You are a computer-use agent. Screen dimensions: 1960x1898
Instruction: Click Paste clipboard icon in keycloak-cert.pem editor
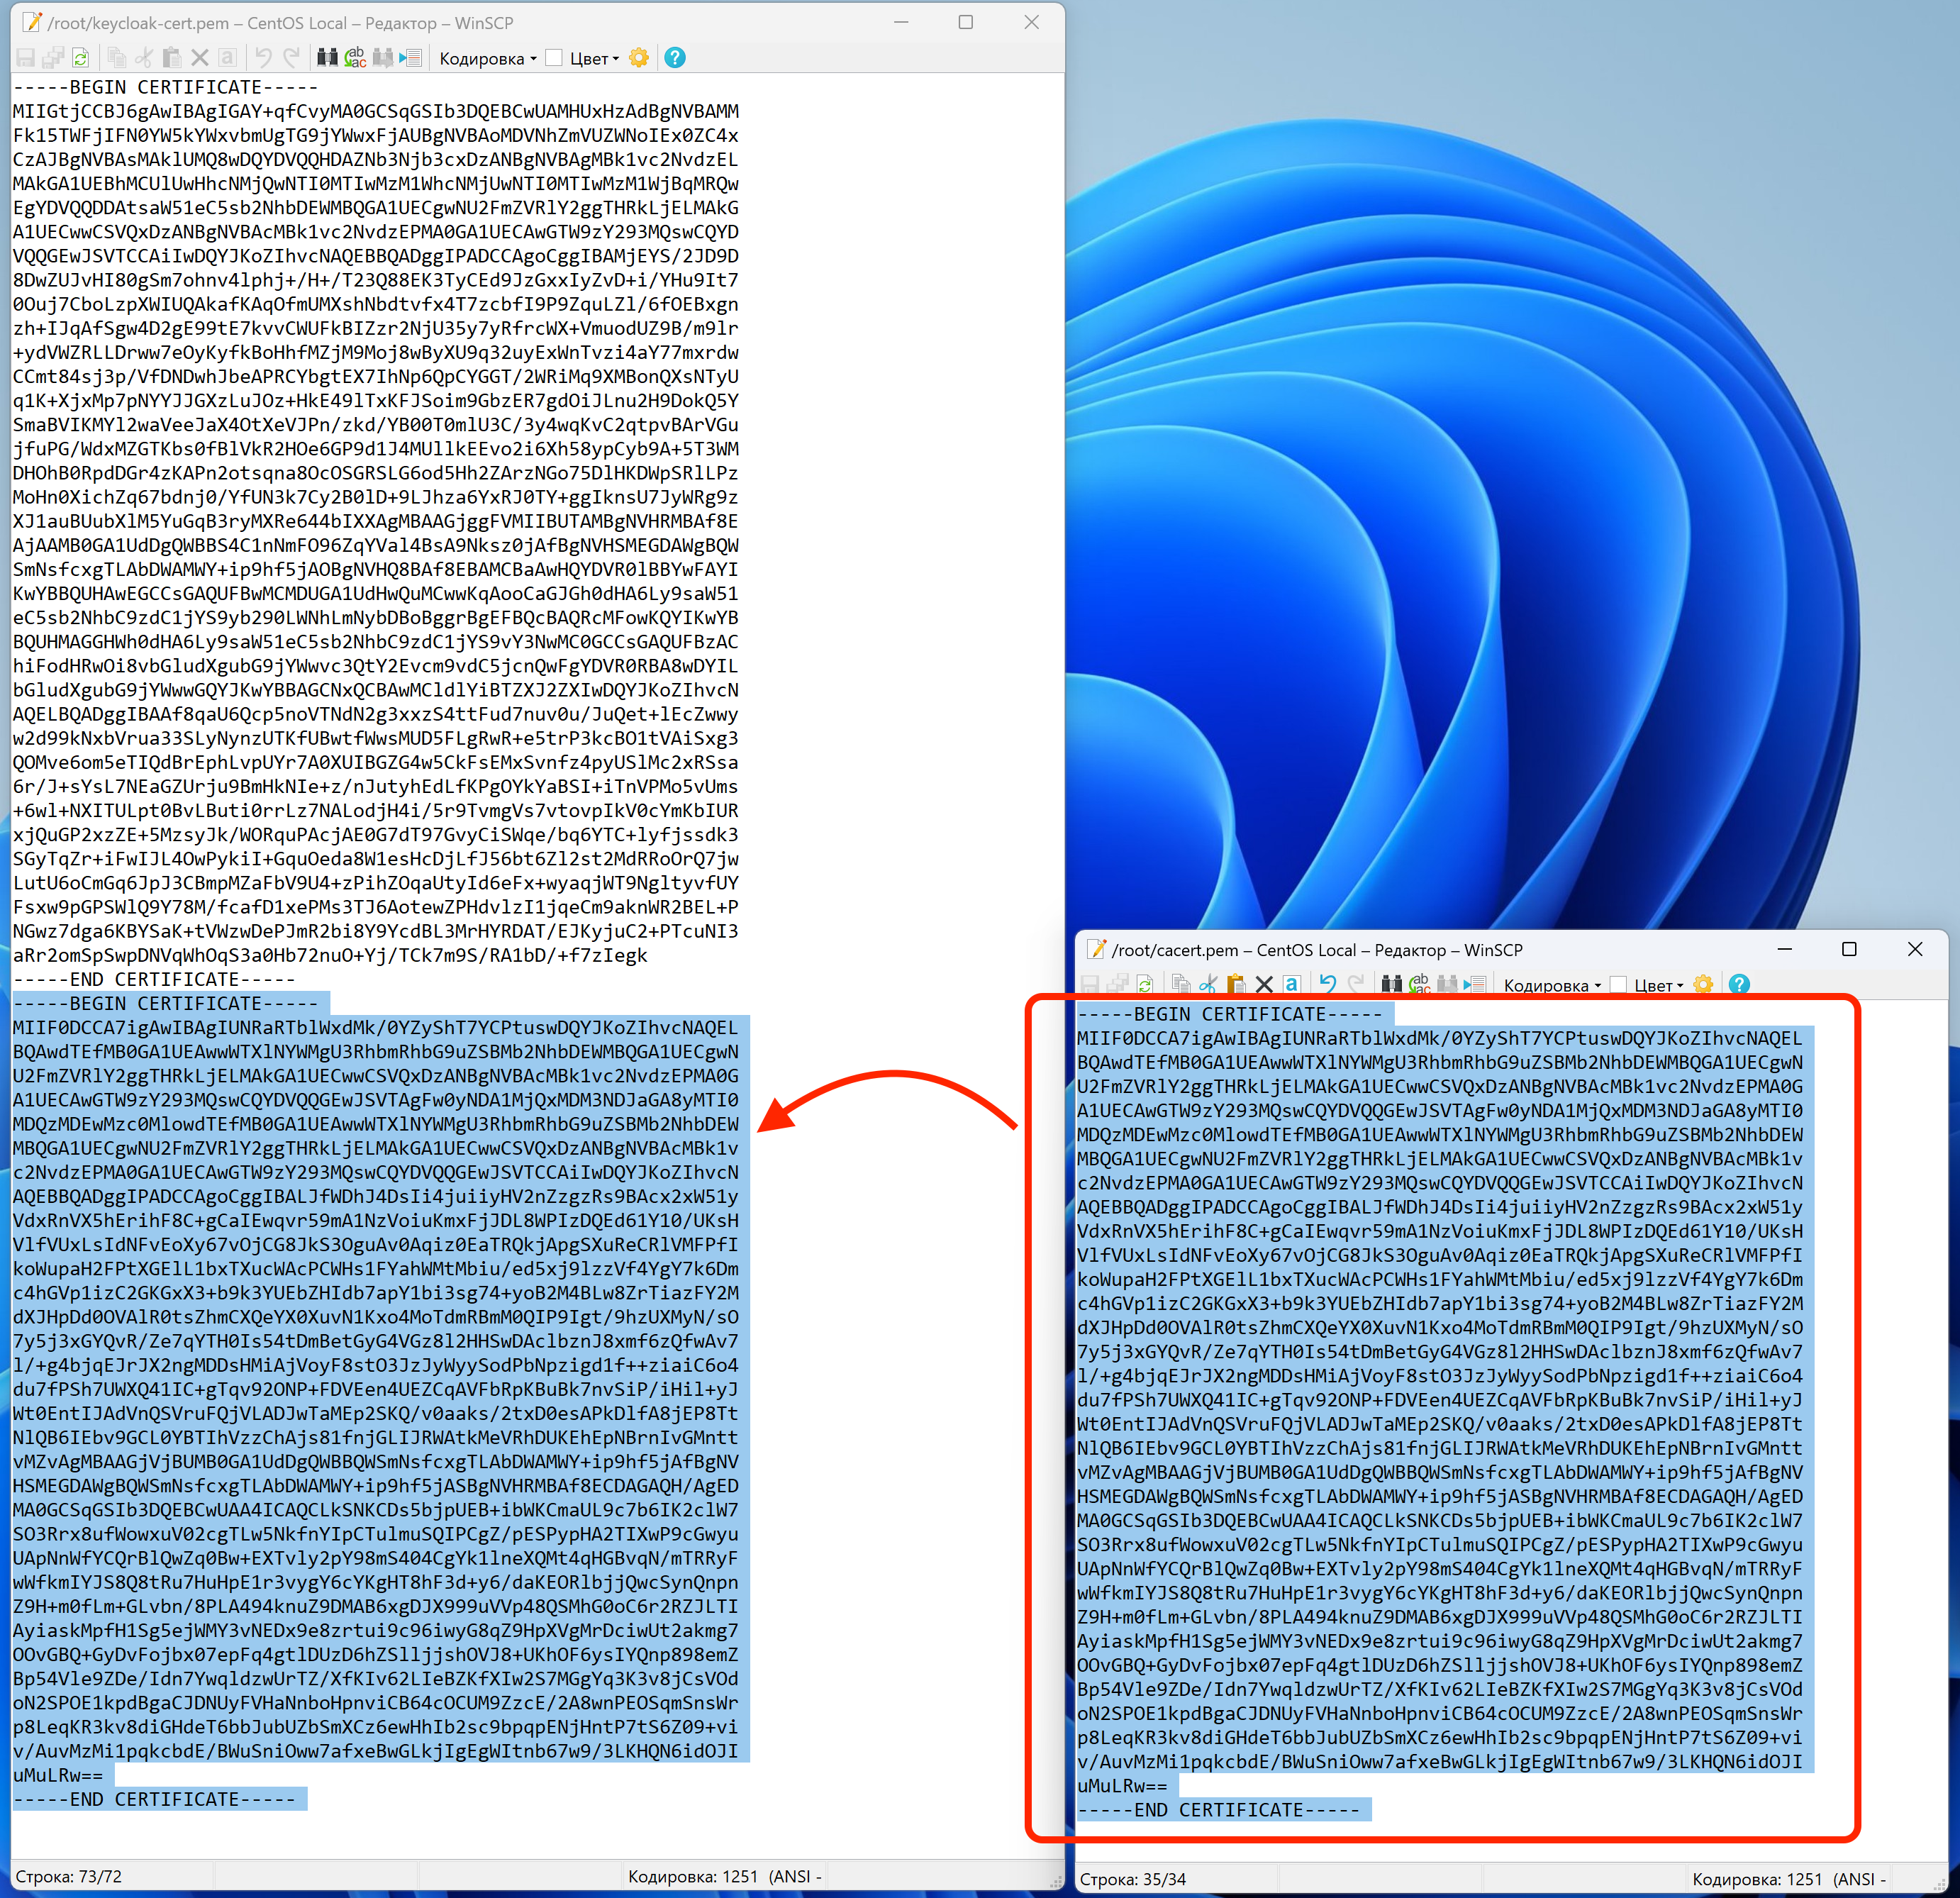172,58
